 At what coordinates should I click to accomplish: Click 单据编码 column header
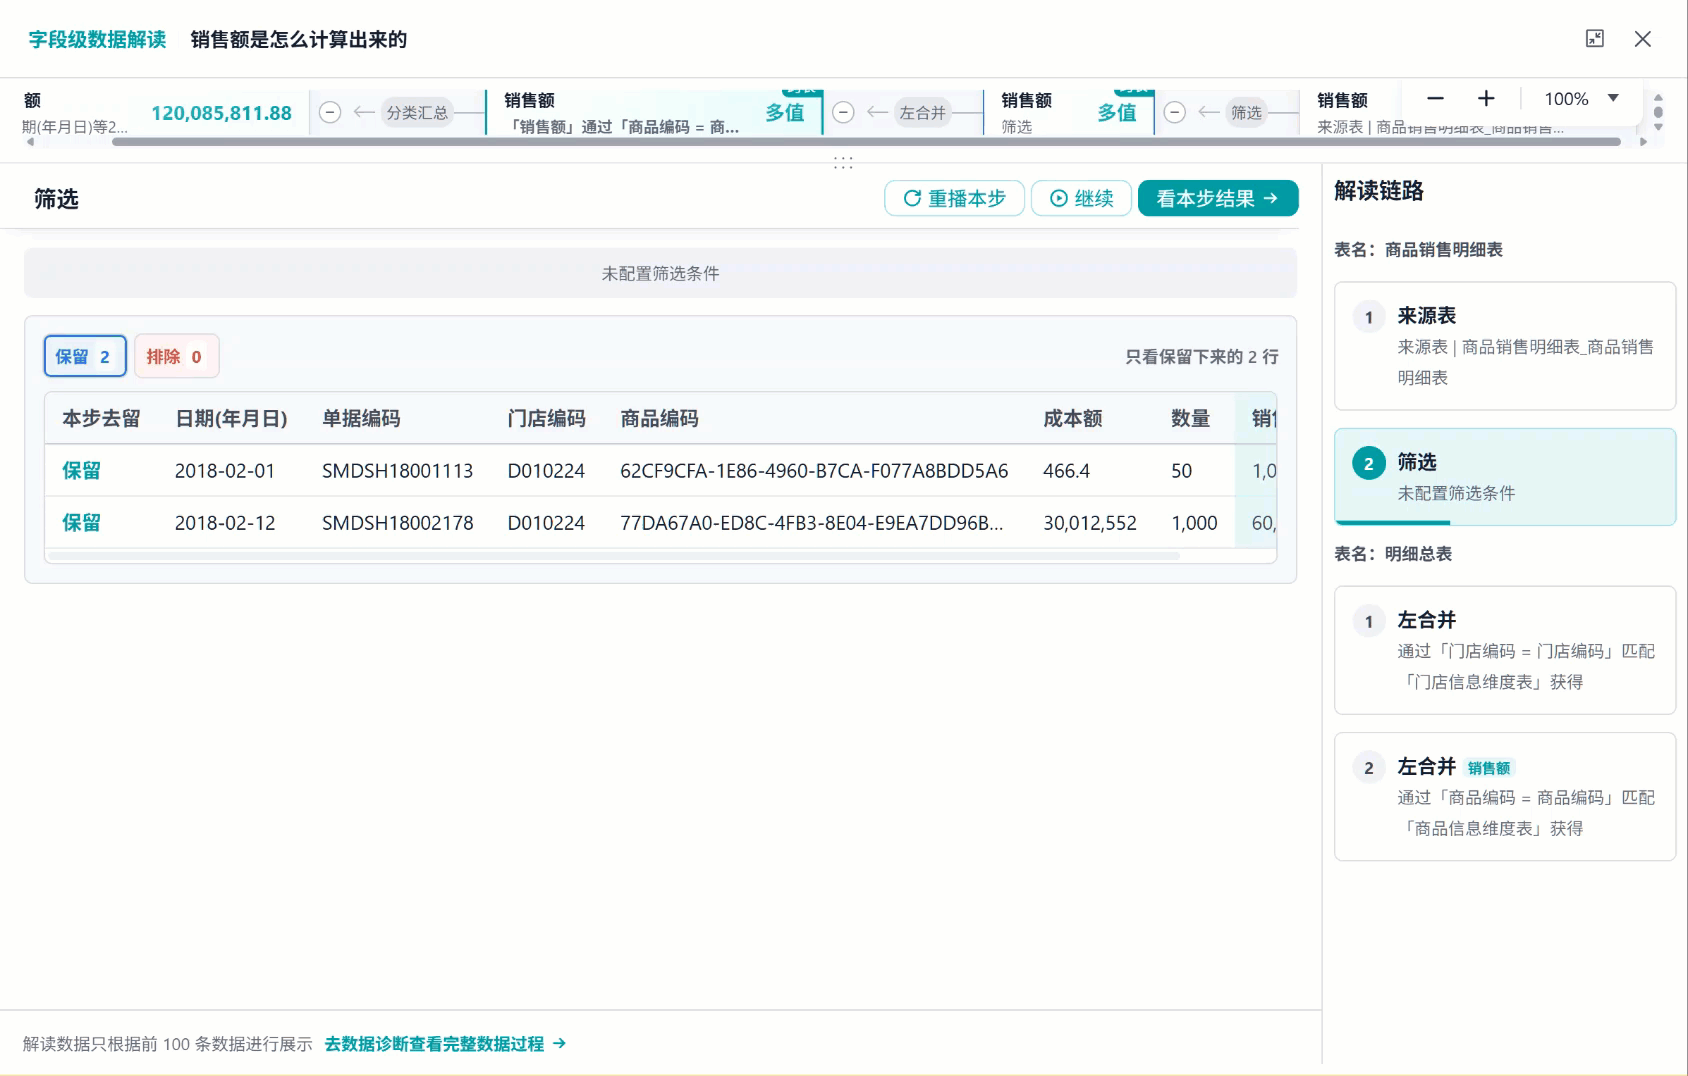361,419
